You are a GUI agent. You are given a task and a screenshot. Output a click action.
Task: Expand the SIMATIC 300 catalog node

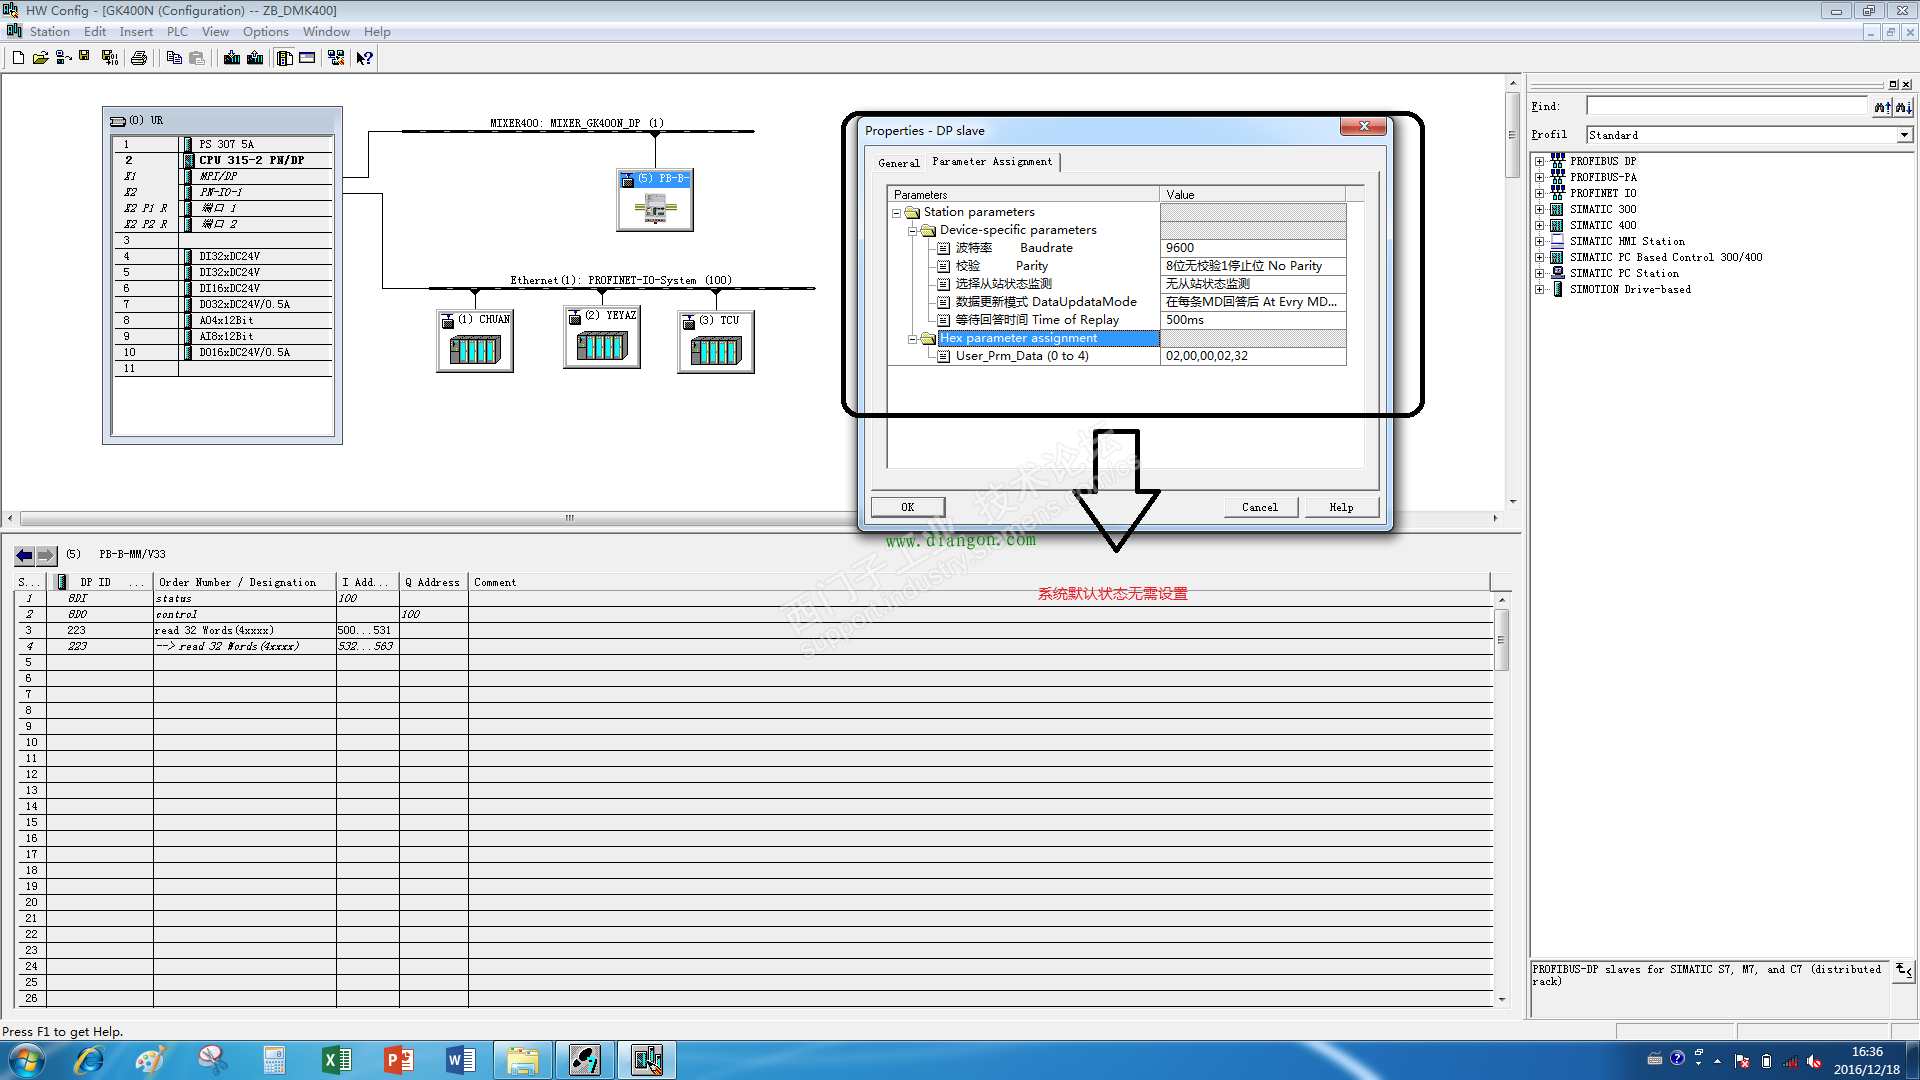click(1540, 209)
